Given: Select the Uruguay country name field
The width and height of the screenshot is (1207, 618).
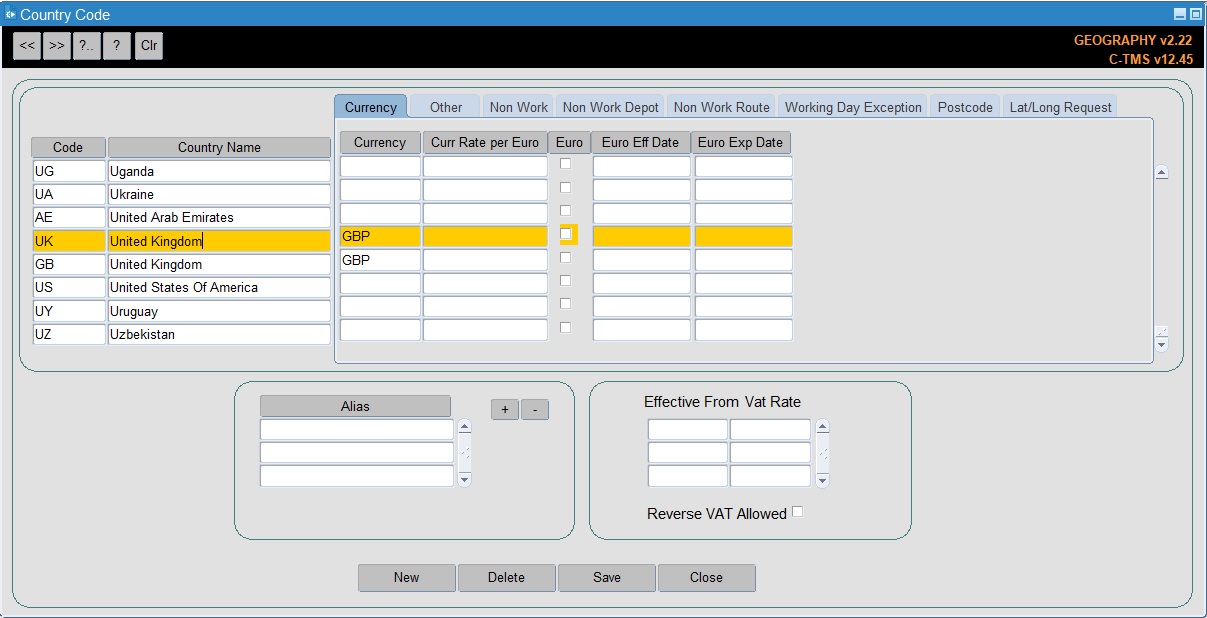Looking at the screenshot, I should click(x=219, y=311).
